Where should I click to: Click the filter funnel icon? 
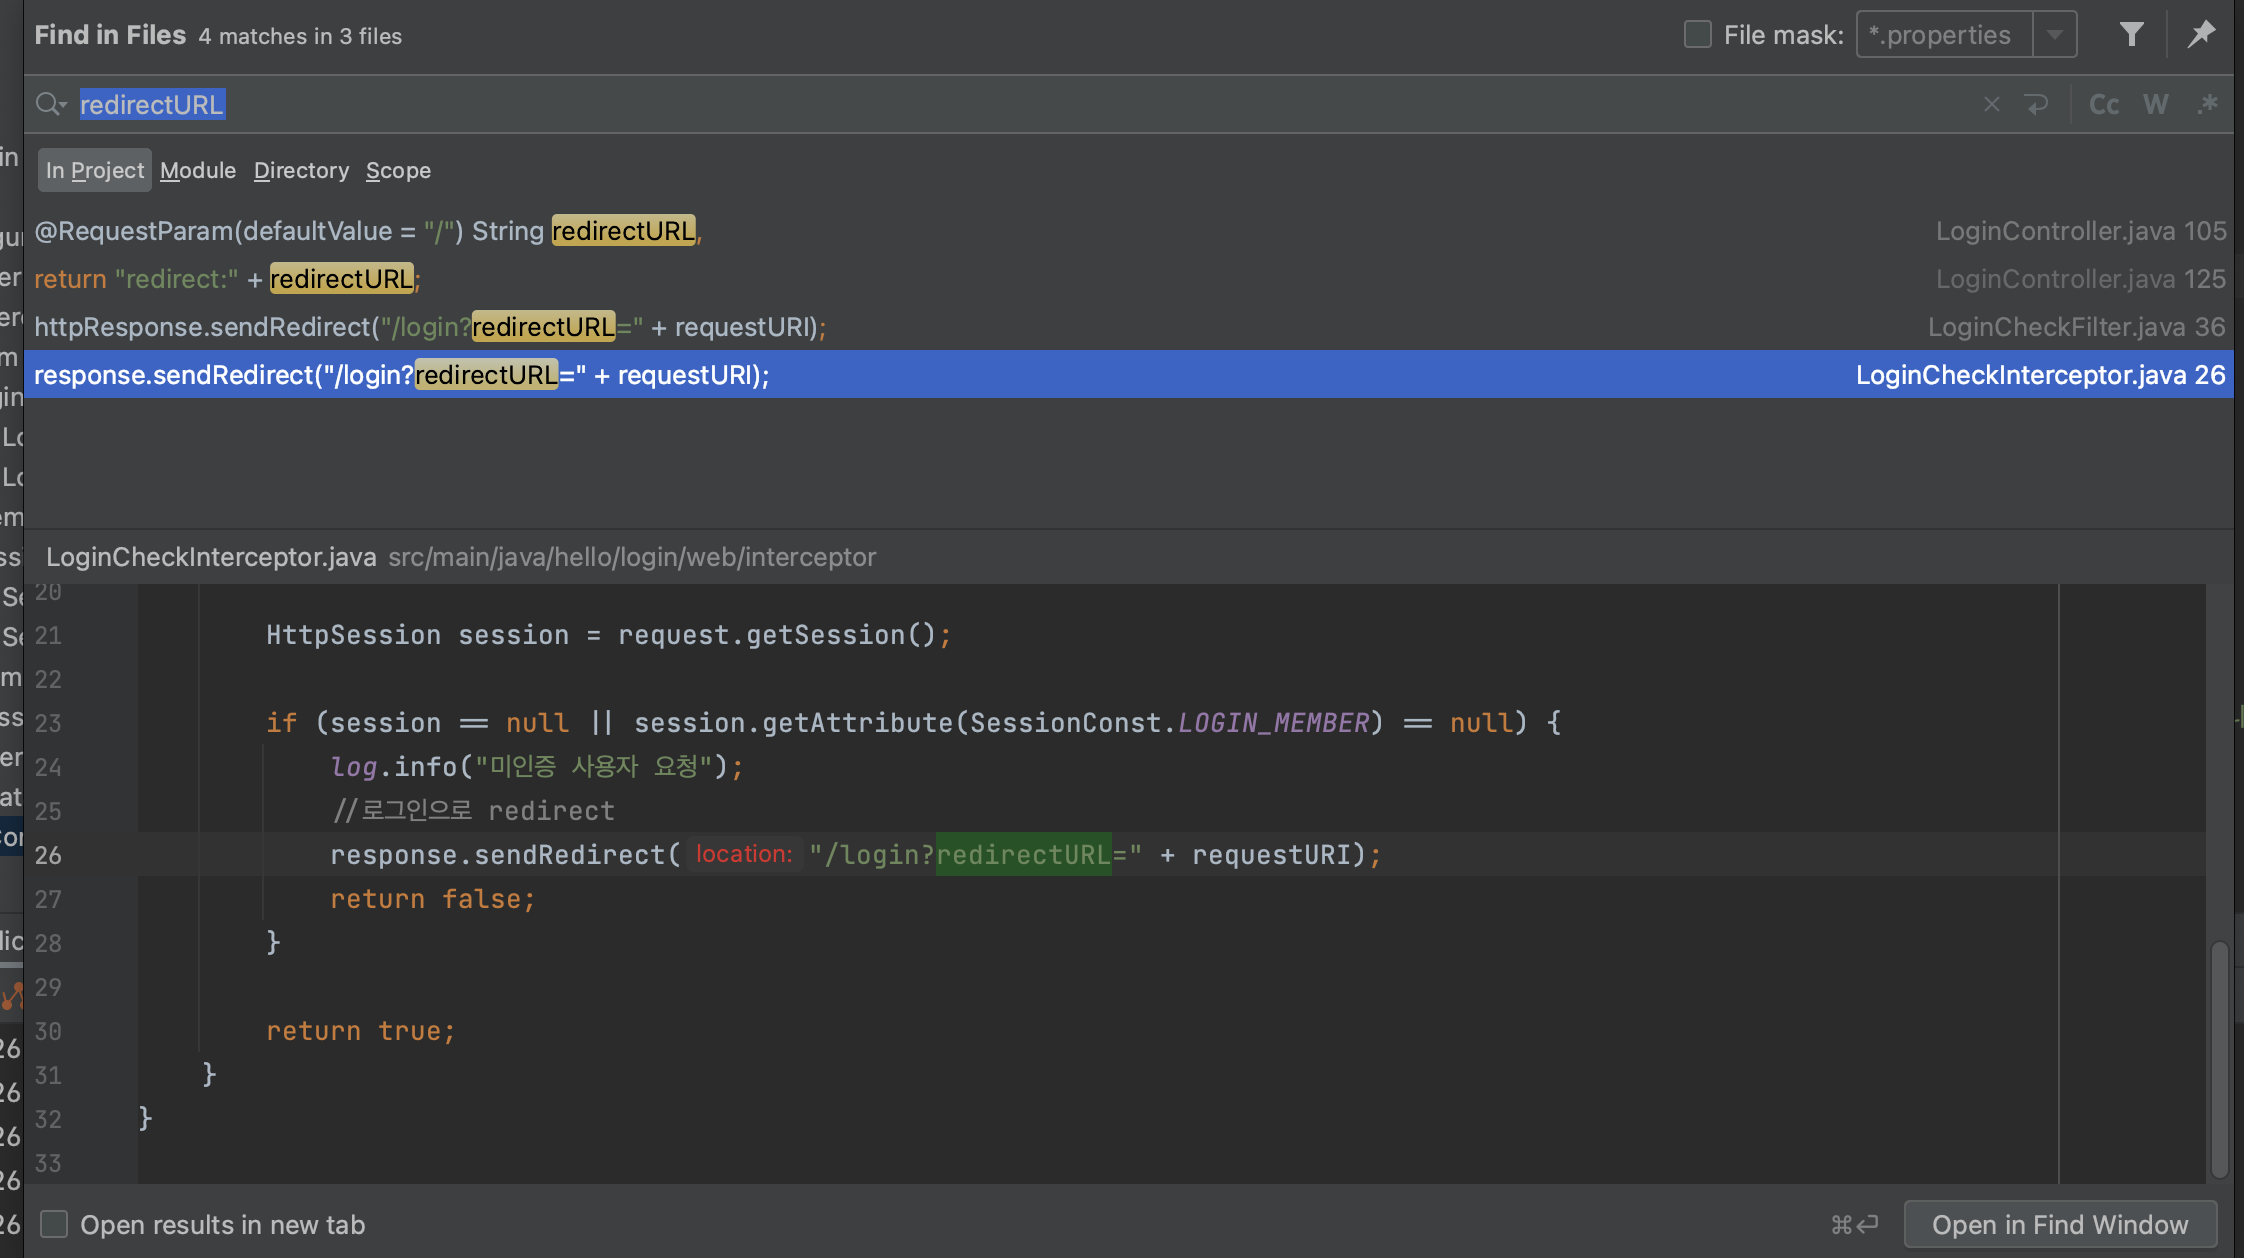[2131, 35]
